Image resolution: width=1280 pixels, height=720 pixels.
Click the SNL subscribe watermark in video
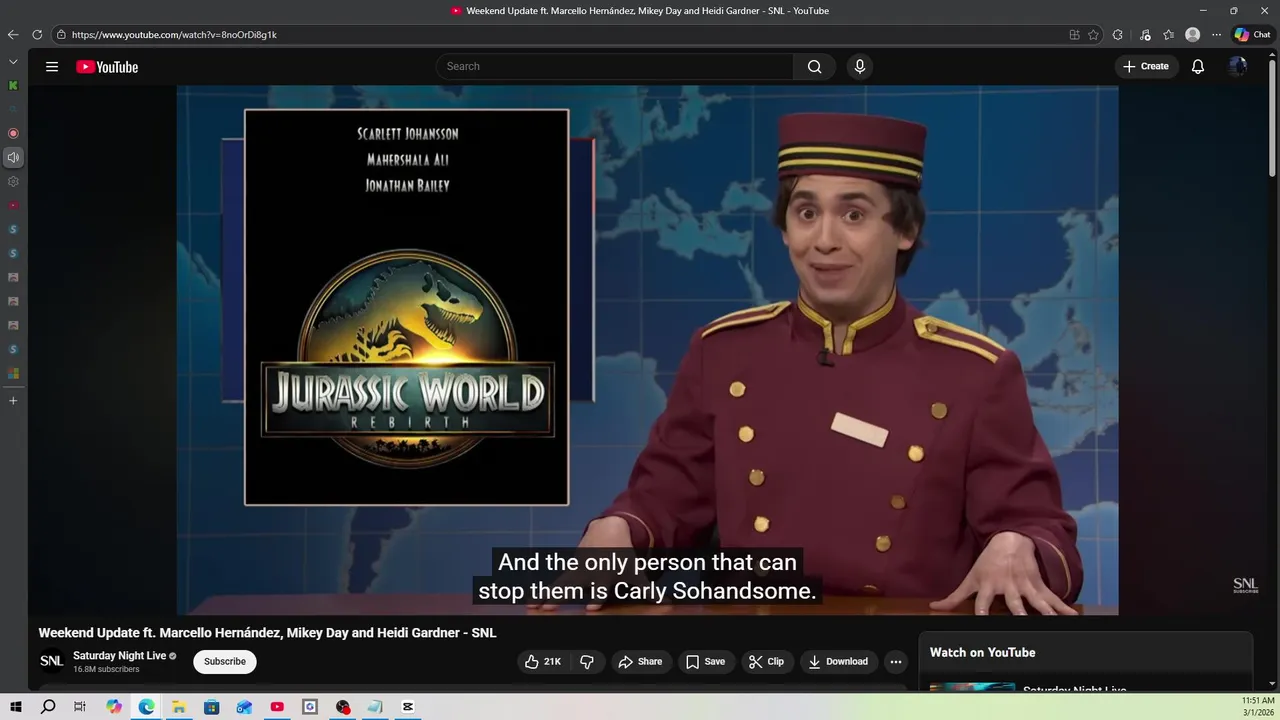tap(1245, 585)
